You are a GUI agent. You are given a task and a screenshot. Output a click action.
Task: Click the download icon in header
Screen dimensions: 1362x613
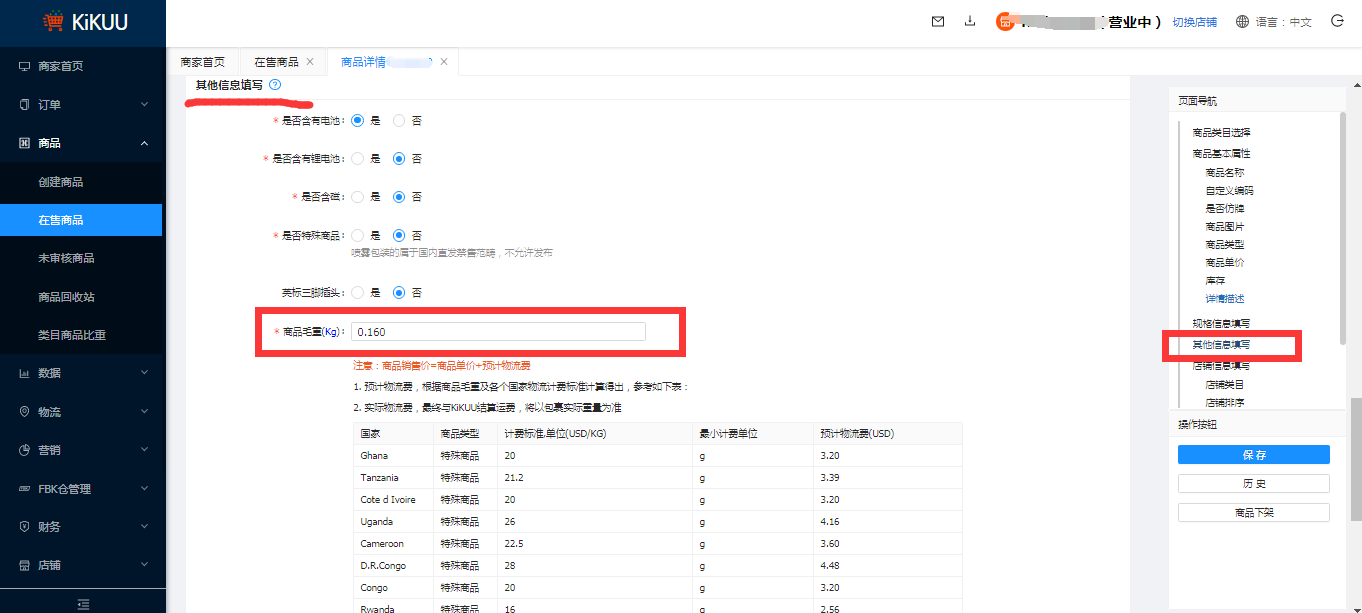point(969,22)
